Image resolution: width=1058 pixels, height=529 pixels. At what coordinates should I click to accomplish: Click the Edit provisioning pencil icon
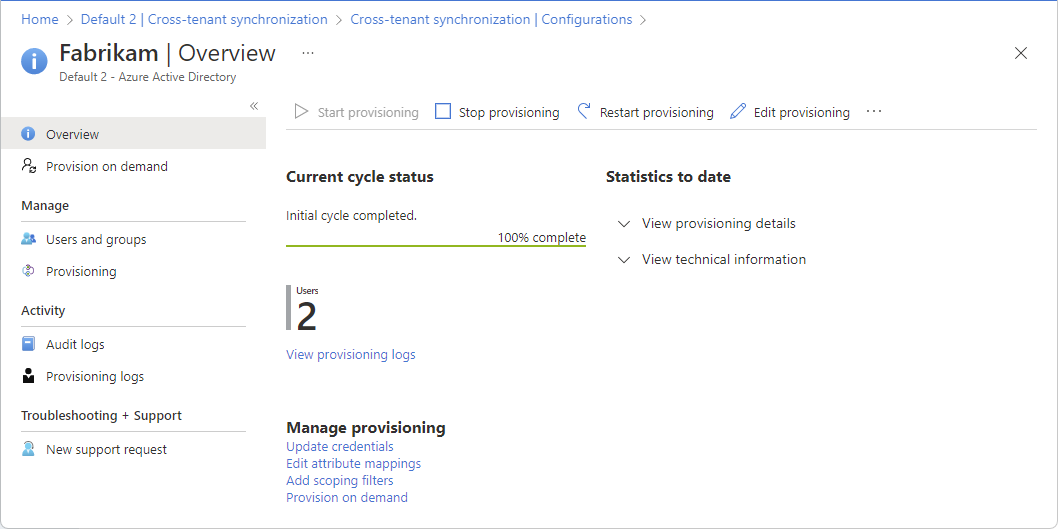[738, 111]
